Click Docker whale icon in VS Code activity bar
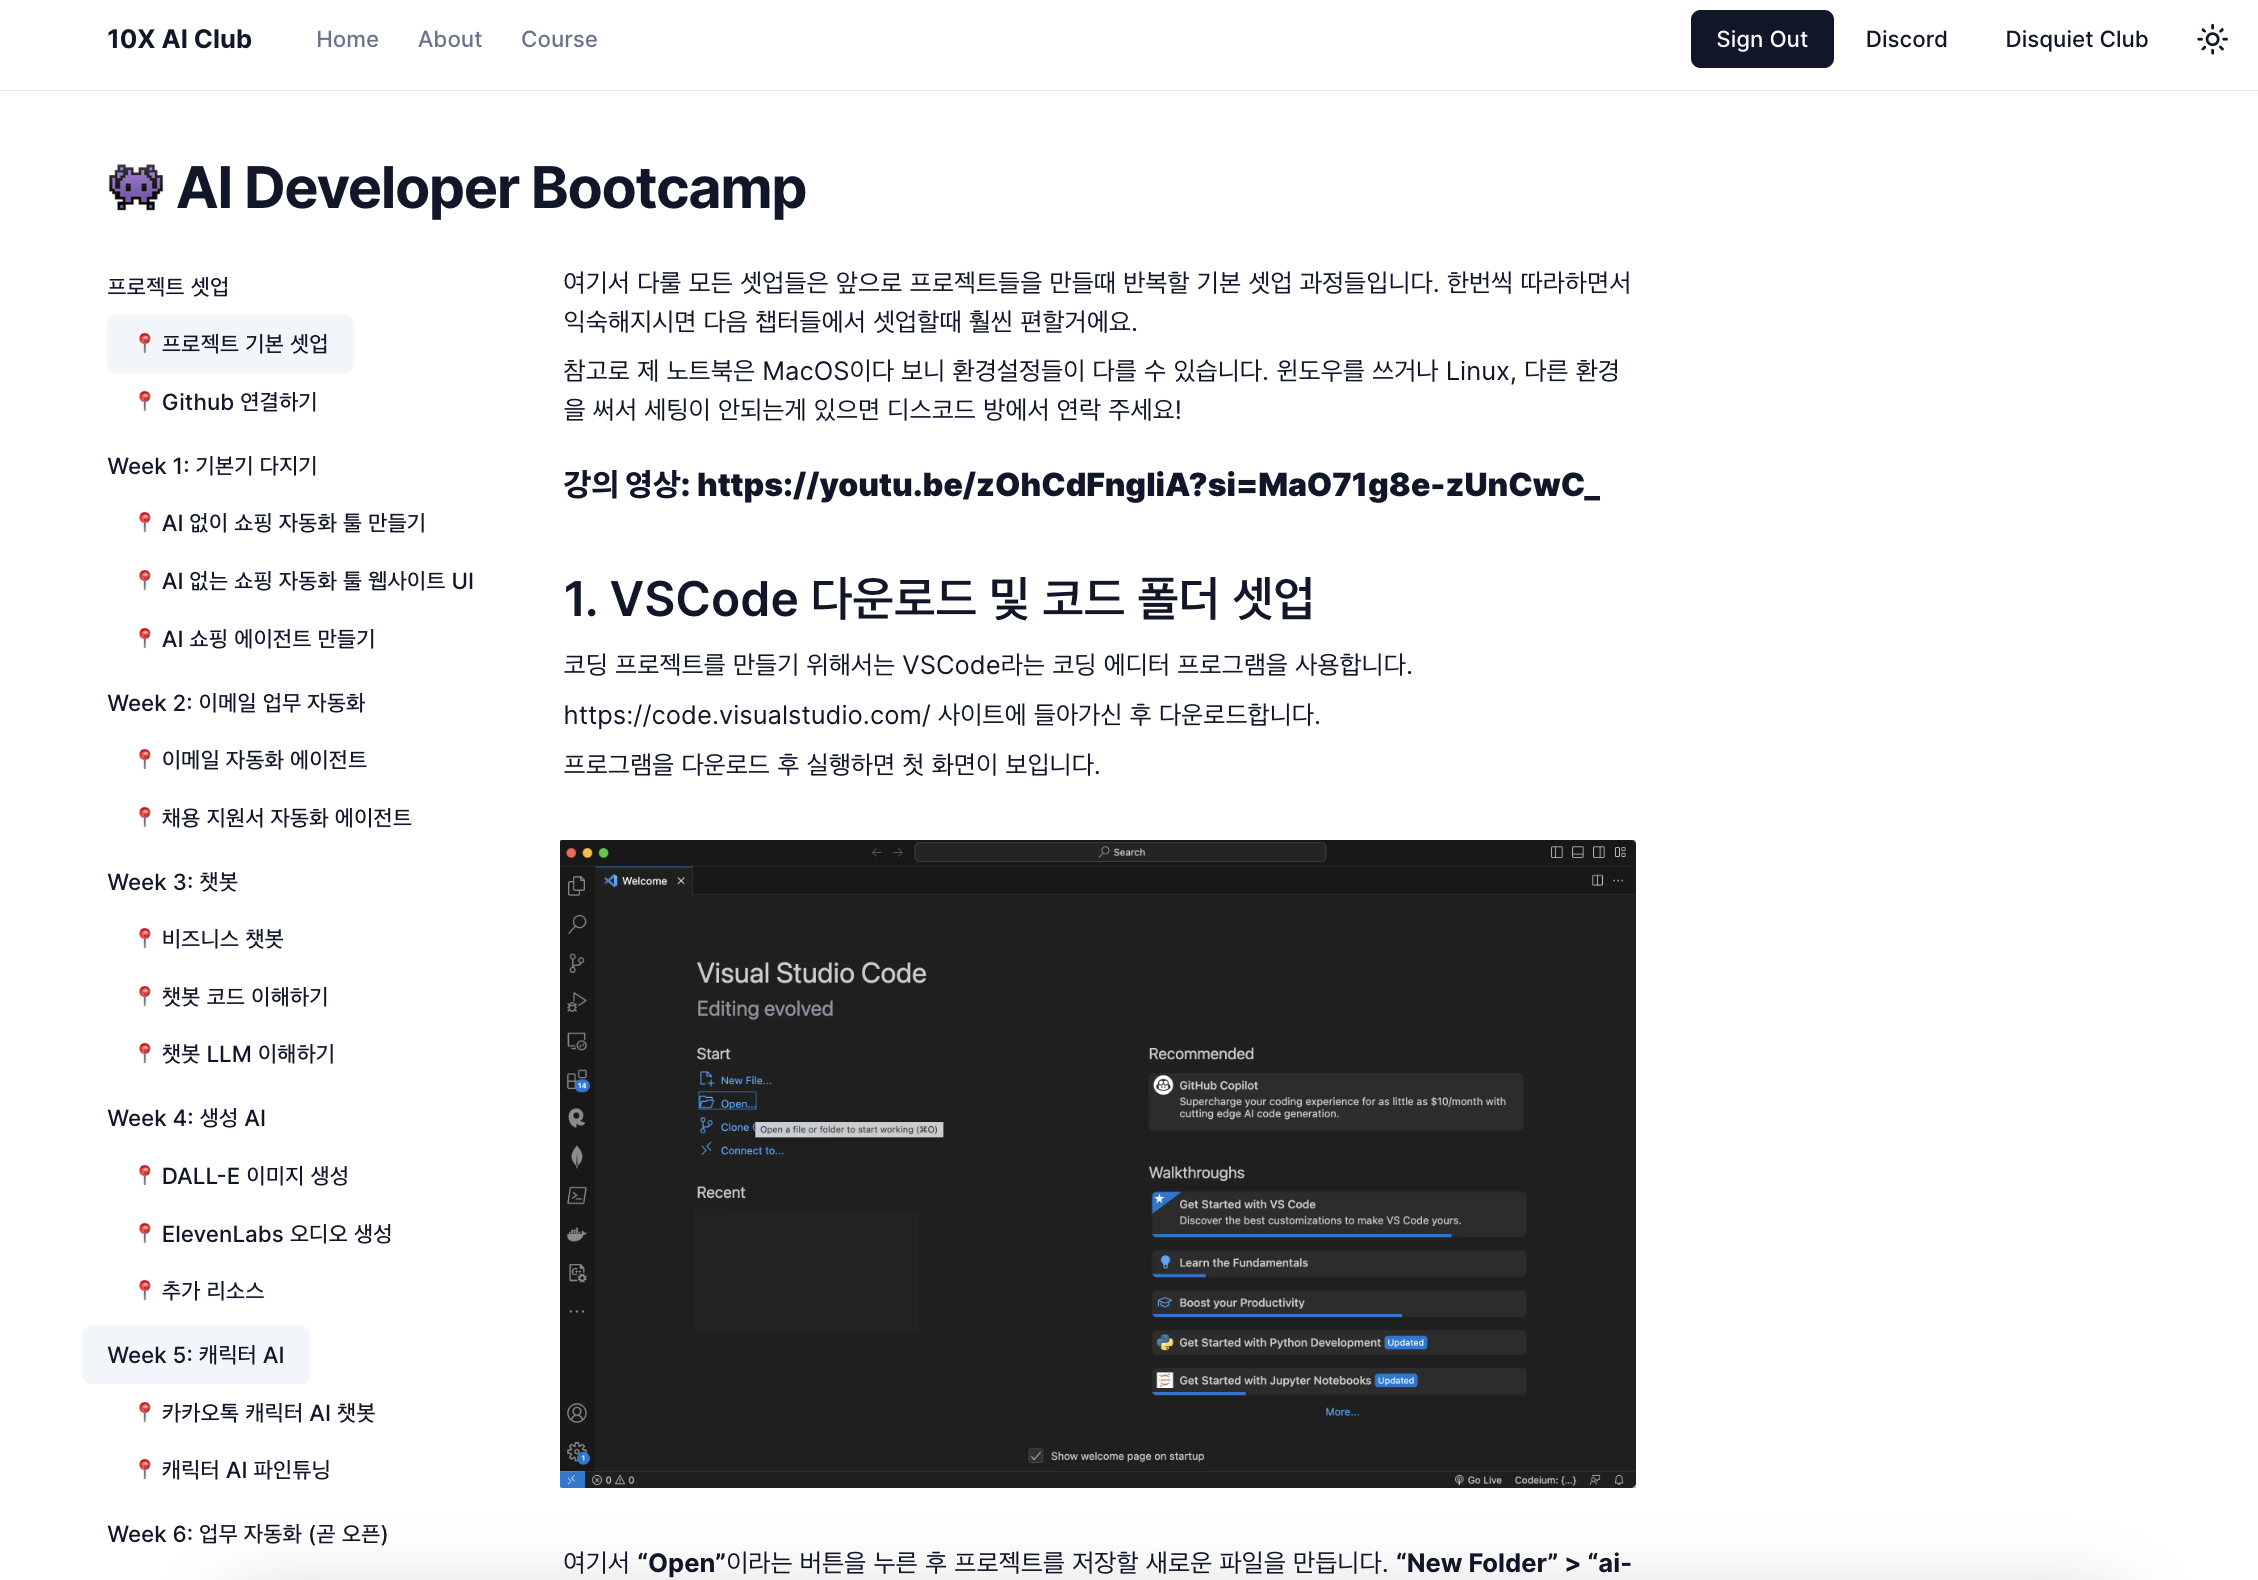2258x1580 pixels. point(577,1234)
